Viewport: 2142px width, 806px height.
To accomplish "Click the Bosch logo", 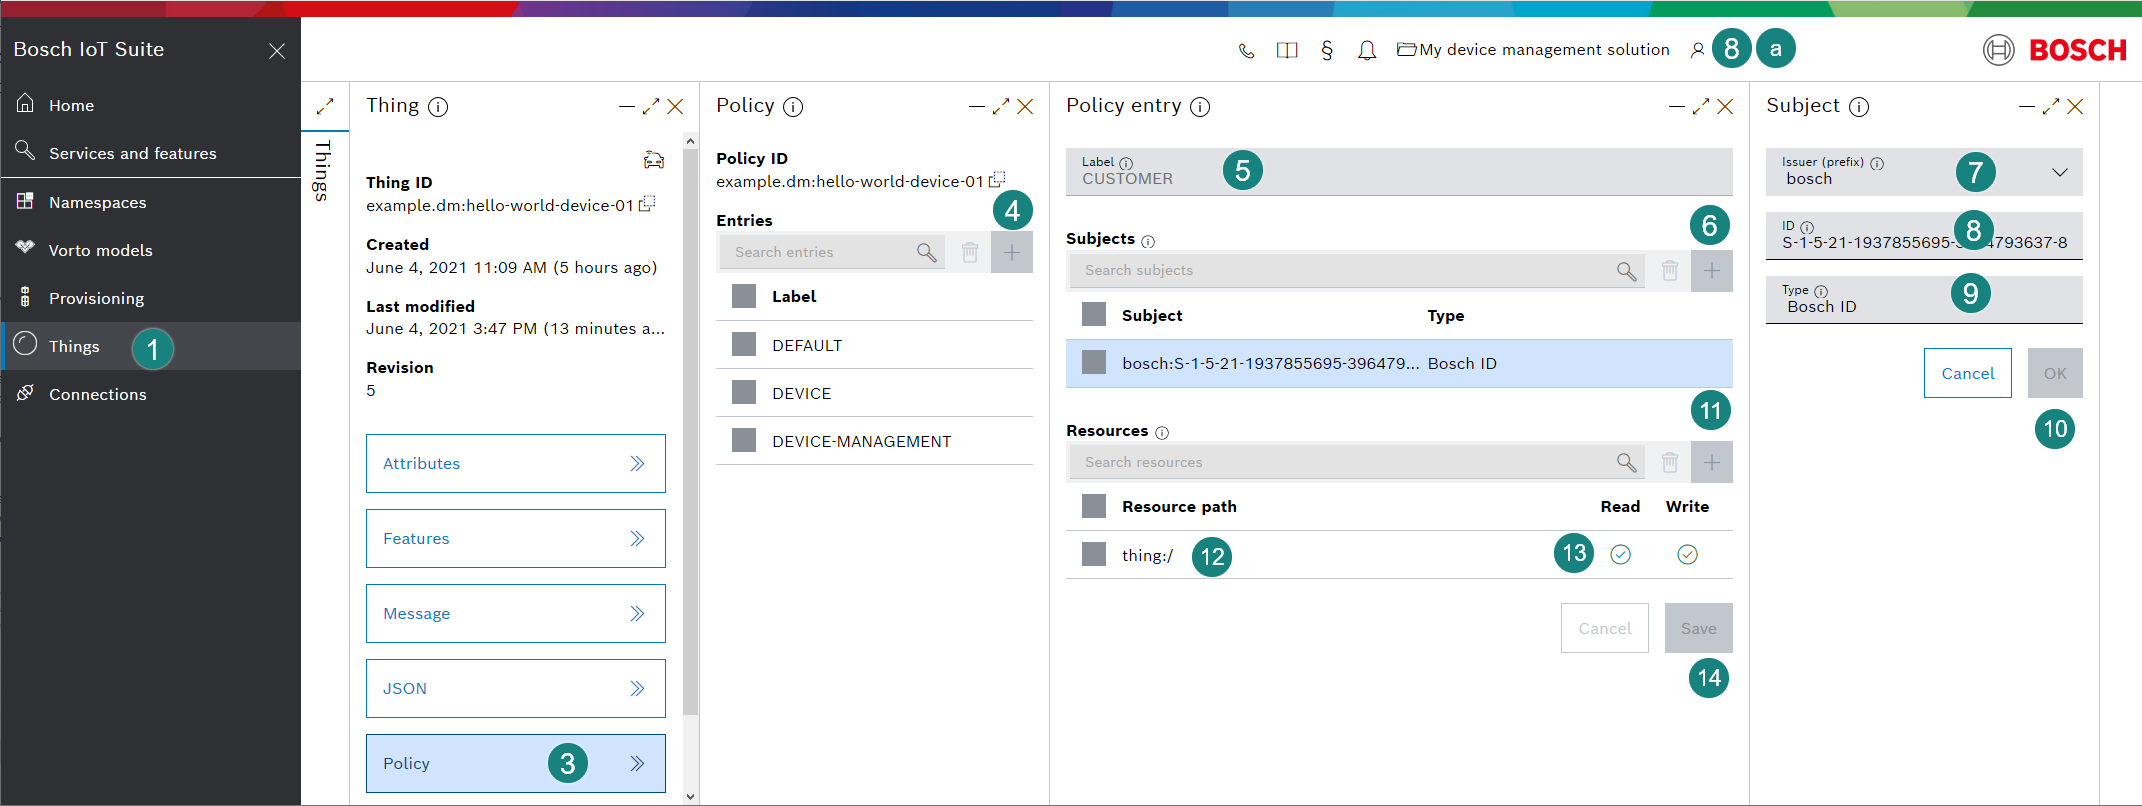I will (2055, 50).
